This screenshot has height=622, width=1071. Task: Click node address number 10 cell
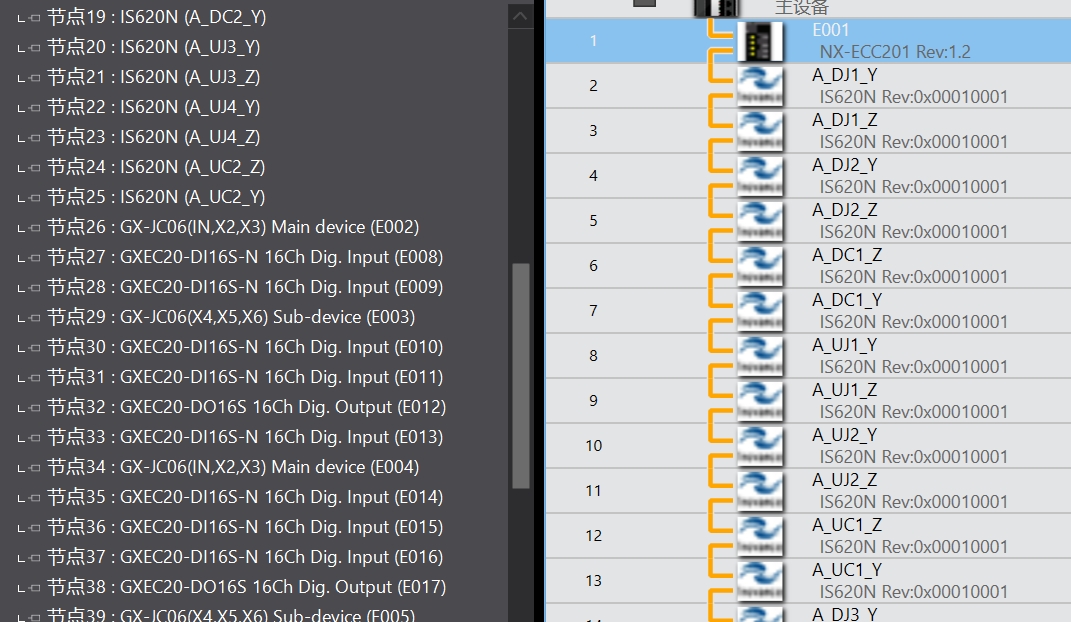point(594,447)
